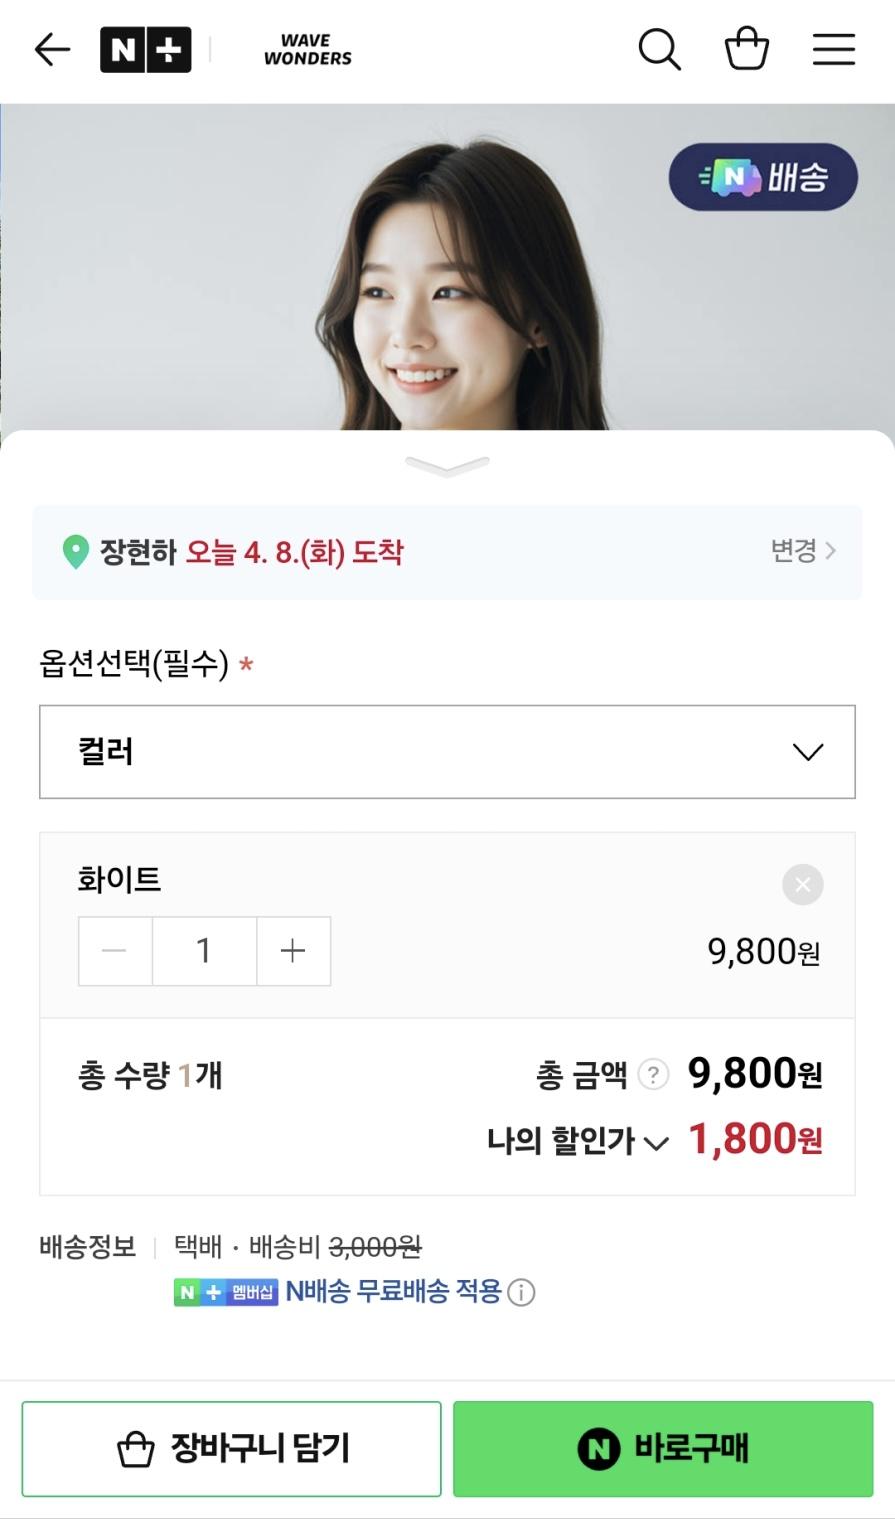Open the shopping basket icon
895x1519 pixels.
[746, 49]
